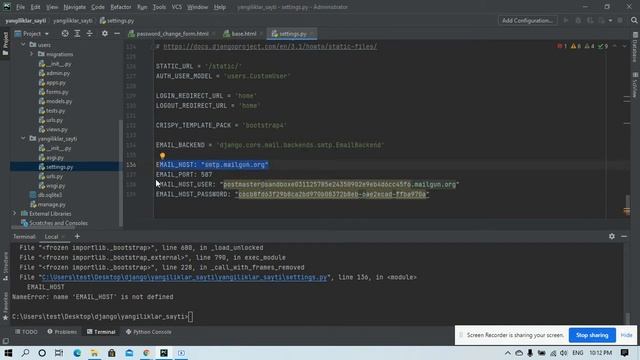Toggle the Project side tool button

(x=5, y=44)
